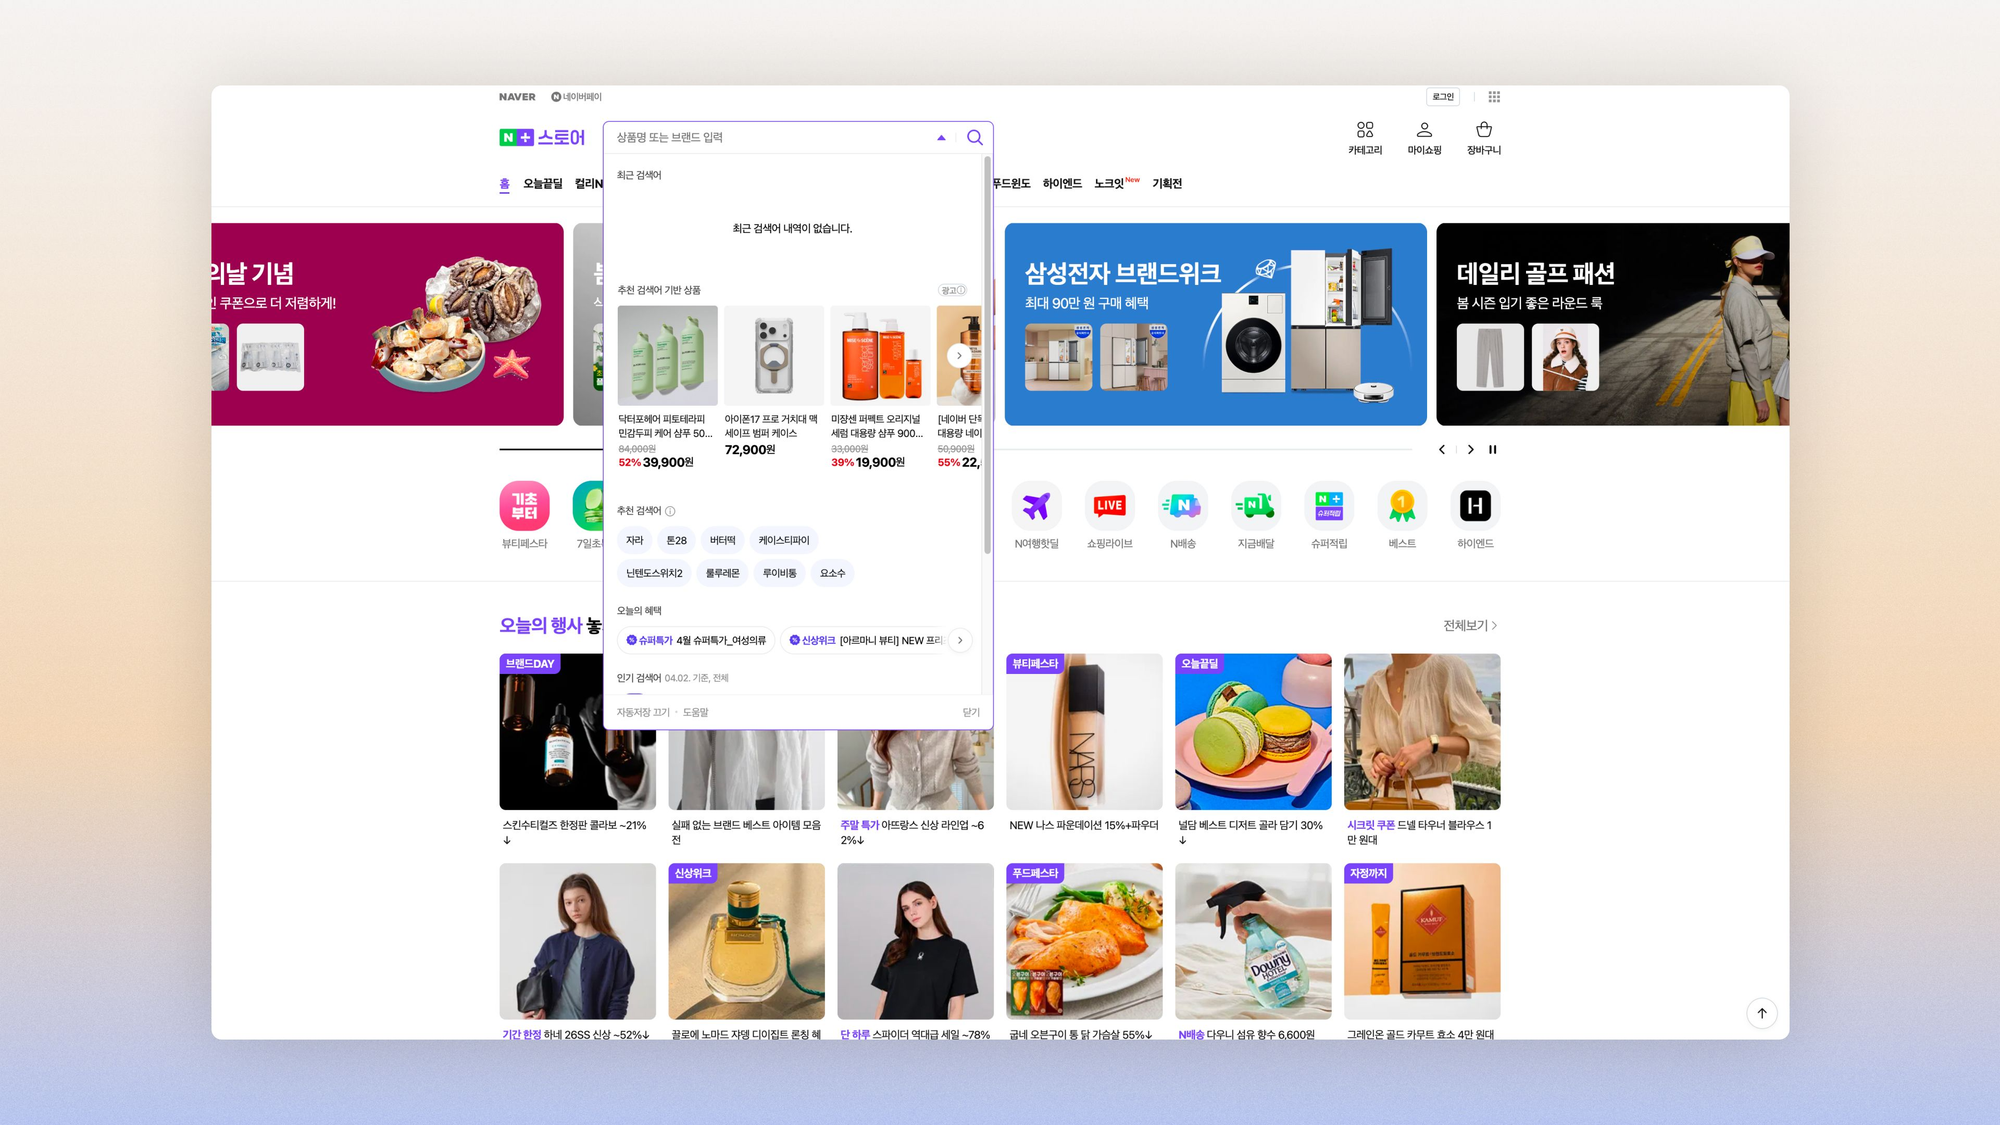Go to next banner slide

1470,450
